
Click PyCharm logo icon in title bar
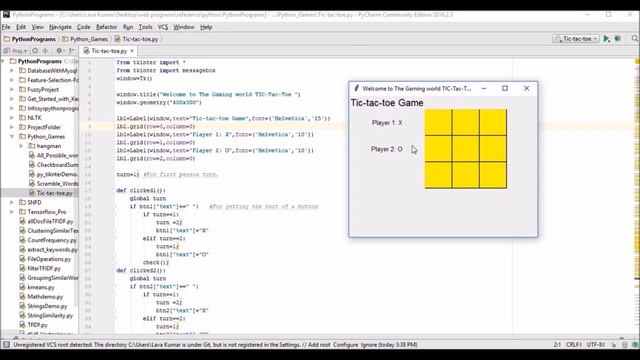(x=6, y=15)
